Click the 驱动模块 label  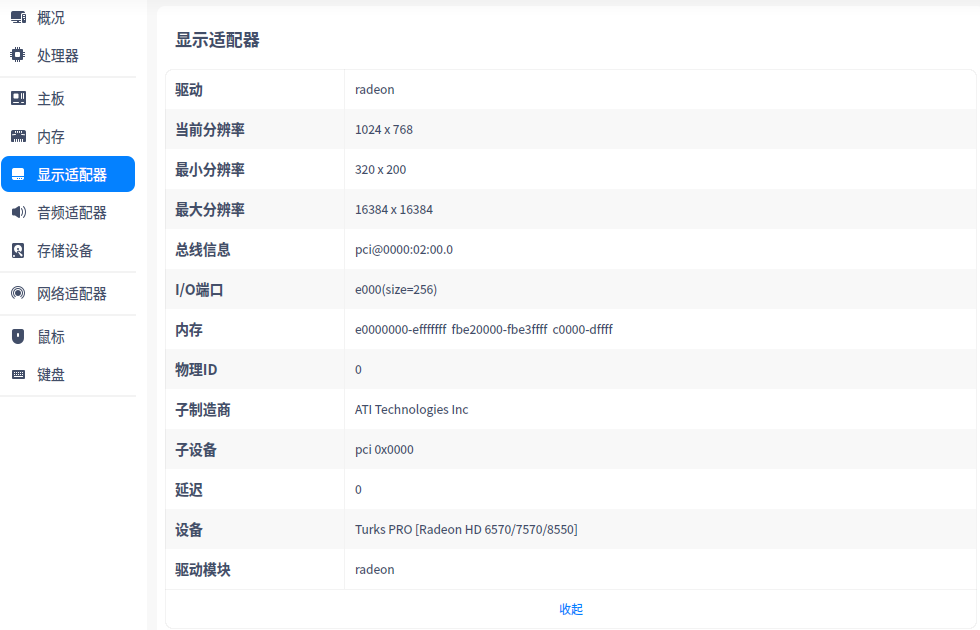pos(202,569)
